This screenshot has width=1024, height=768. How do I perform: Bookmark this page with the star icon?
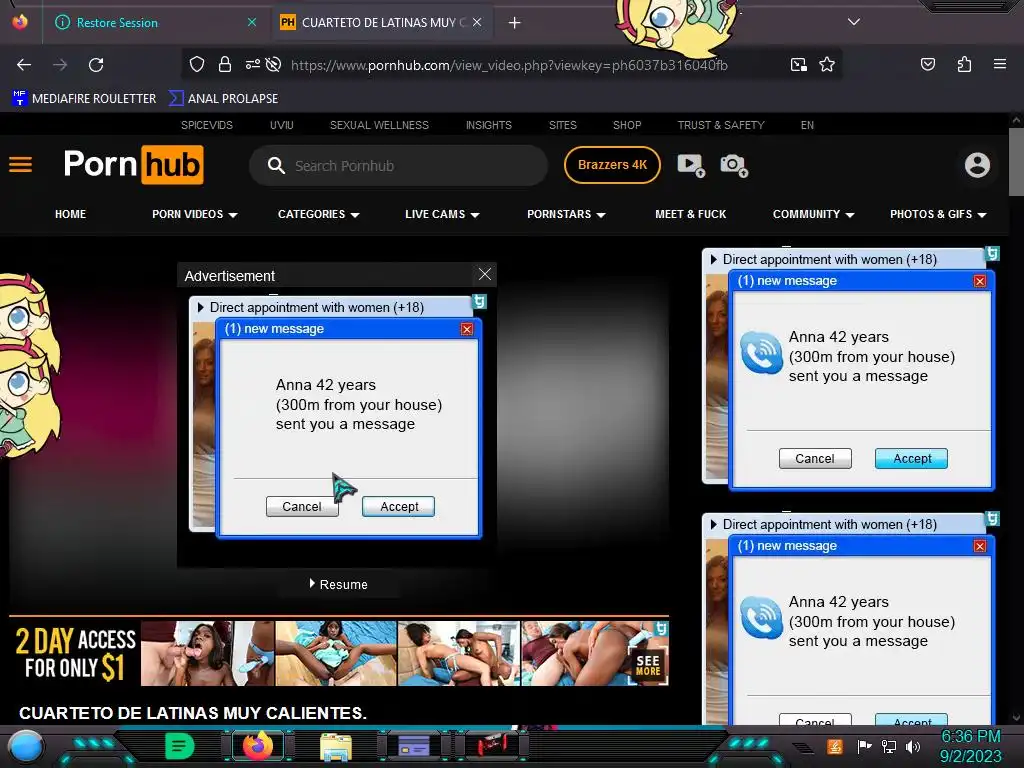pos(827,64)
